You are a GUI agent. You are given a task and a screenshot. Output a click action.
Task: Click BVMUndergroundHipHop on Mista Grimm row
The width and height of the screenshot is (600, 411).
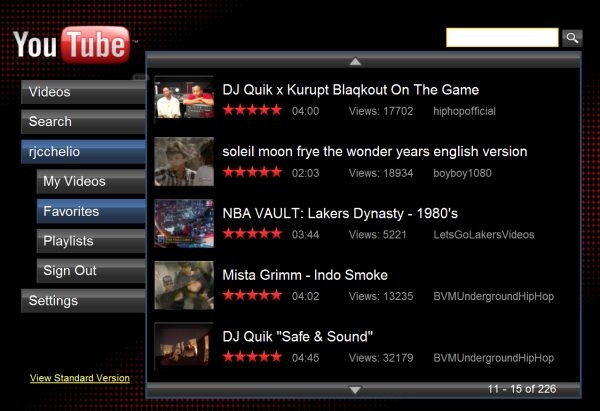pos(493,297)
